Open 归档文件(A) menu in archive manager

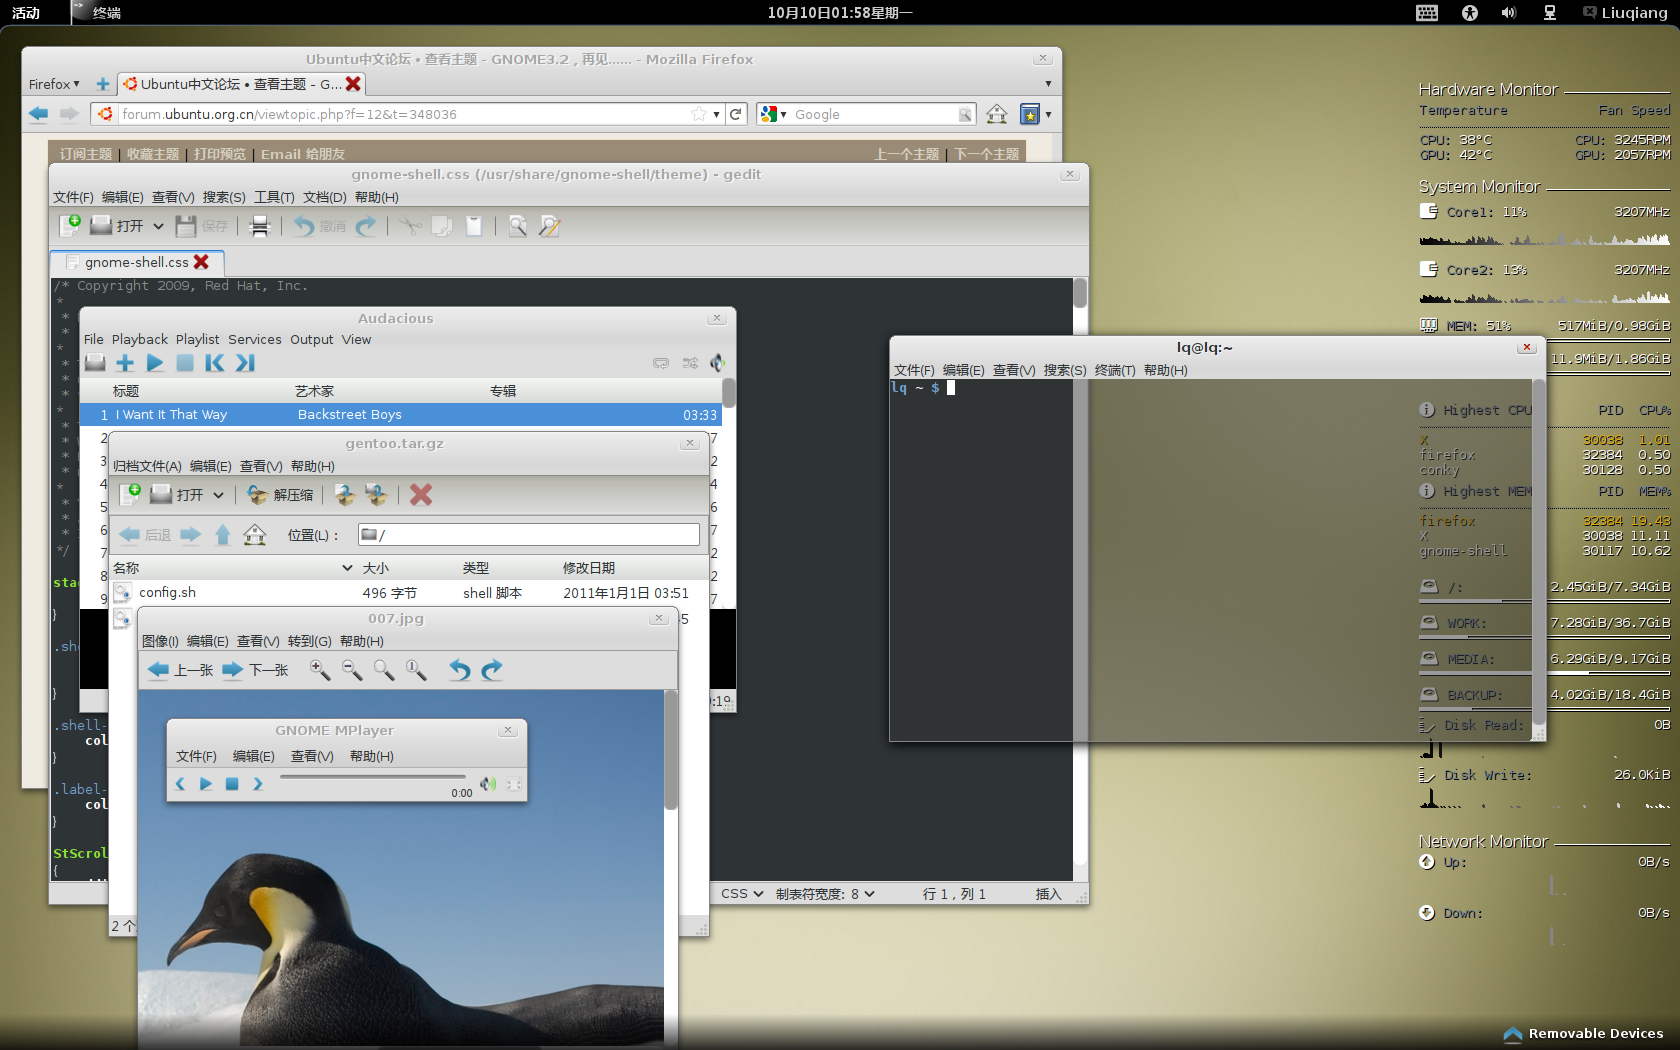click(x=147, y=466)
